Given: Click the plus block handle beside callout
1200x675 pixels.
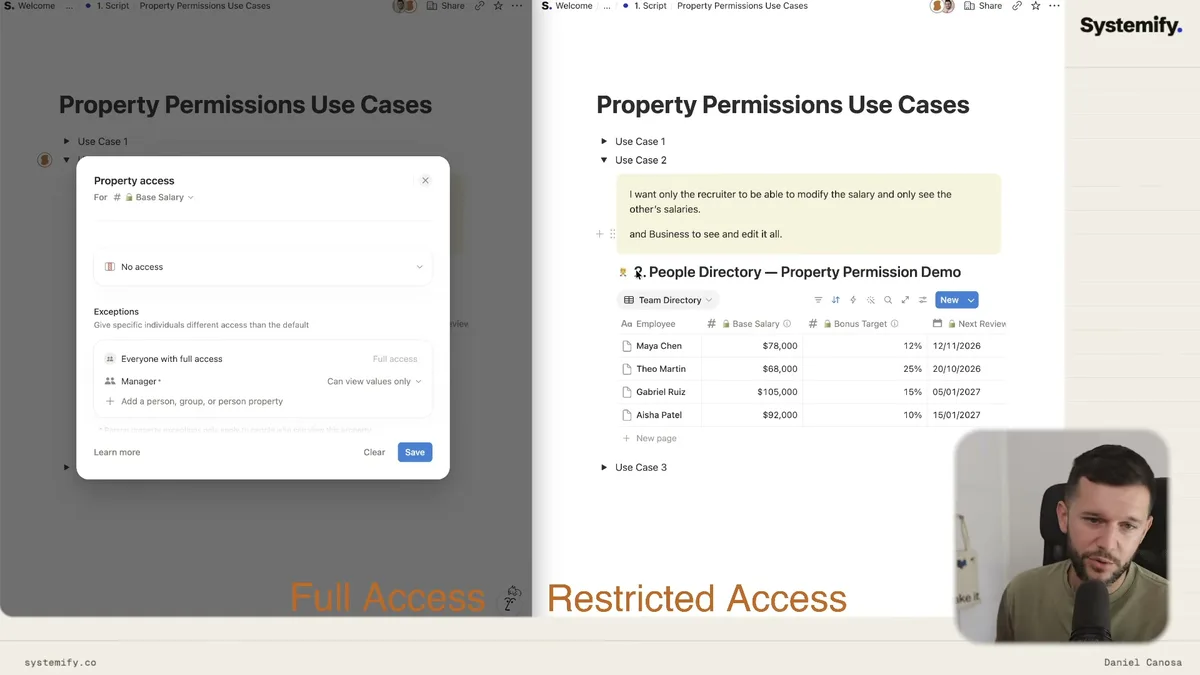Looking at the screenshot, I should (599, 234).
